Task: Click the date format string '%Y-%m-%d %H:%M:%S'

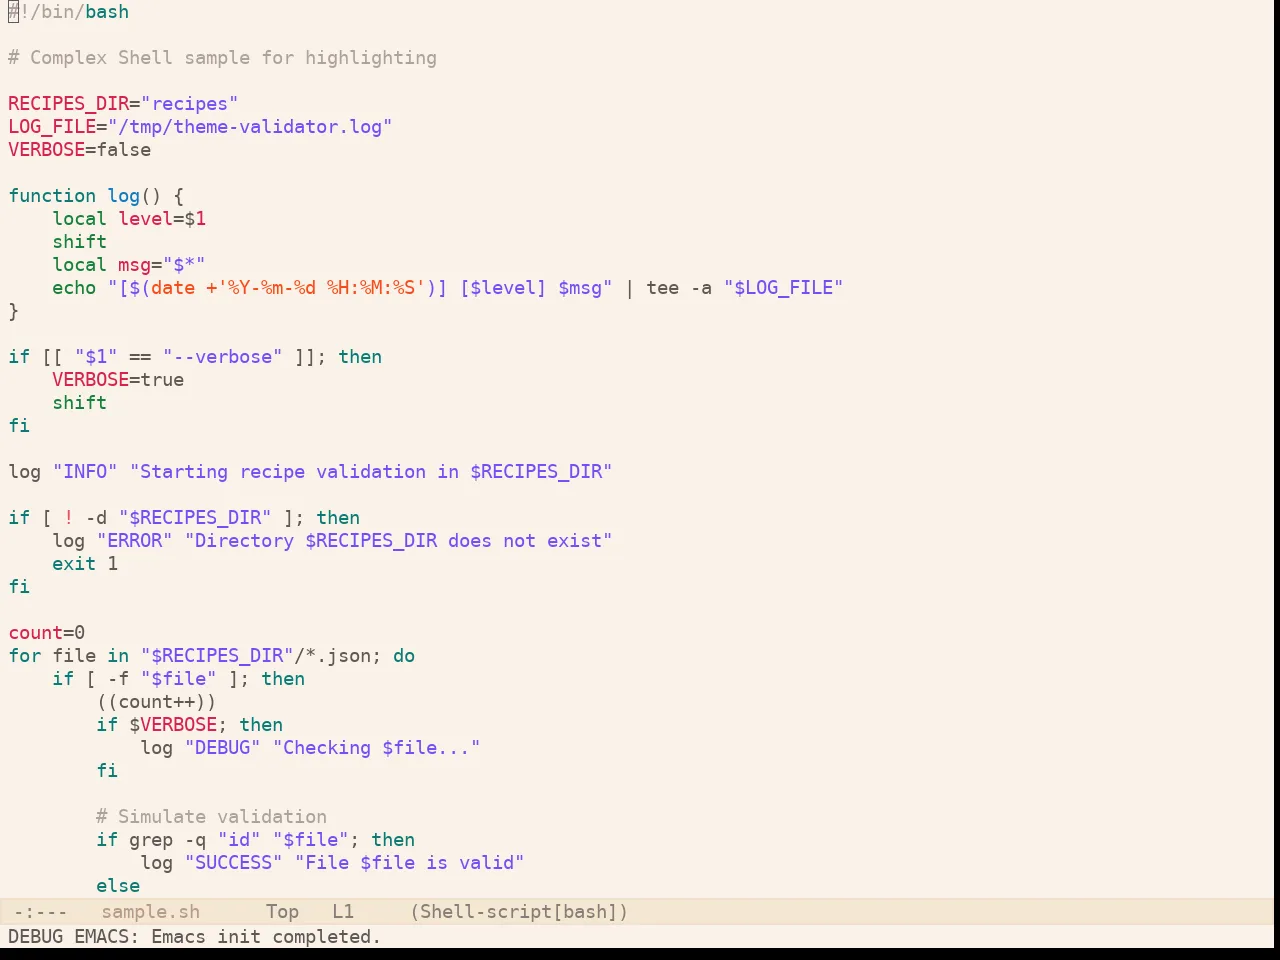Action: pyautogui.click(x=322, y=288)
